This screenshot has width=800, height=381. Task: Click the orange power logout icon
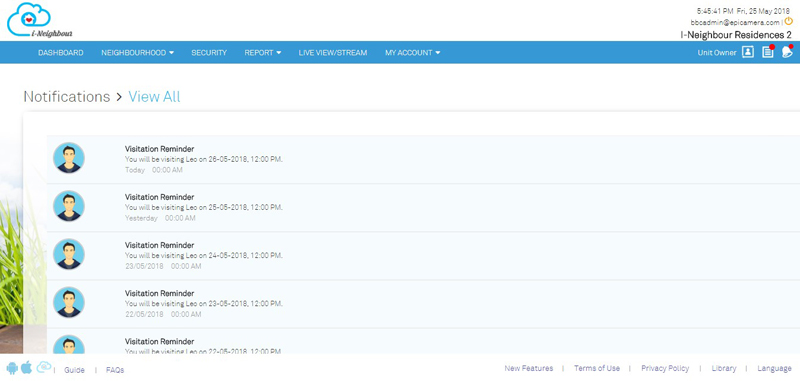[x=789, y=21]
